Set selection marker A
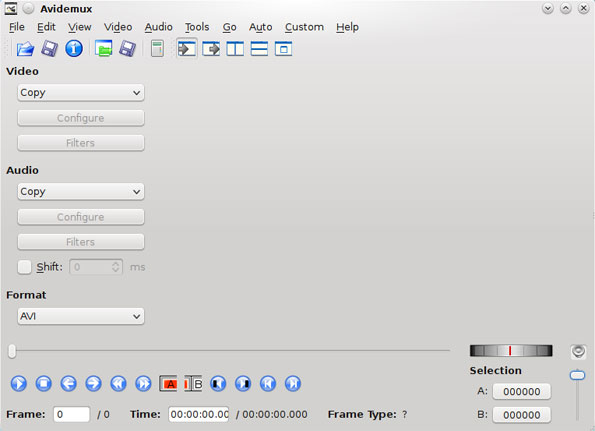 (168, 384)
